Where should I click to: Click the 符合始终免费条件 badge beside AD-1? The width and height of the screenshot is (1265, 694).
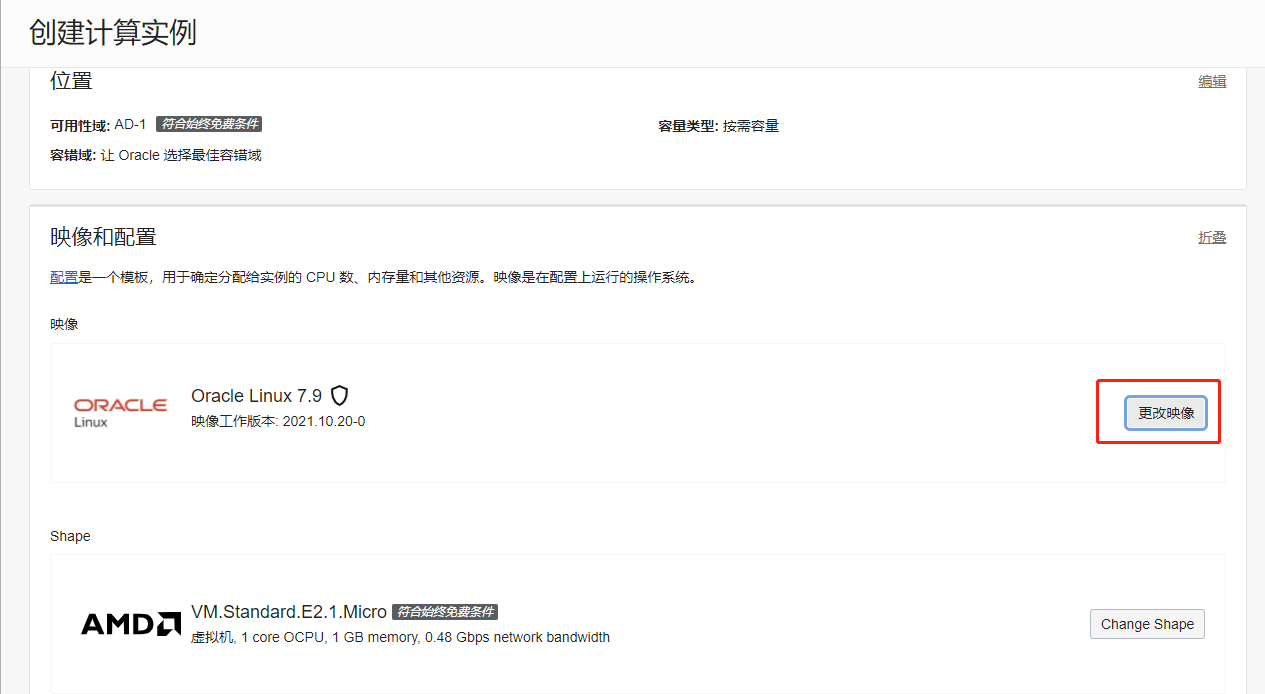click(209, 124)
